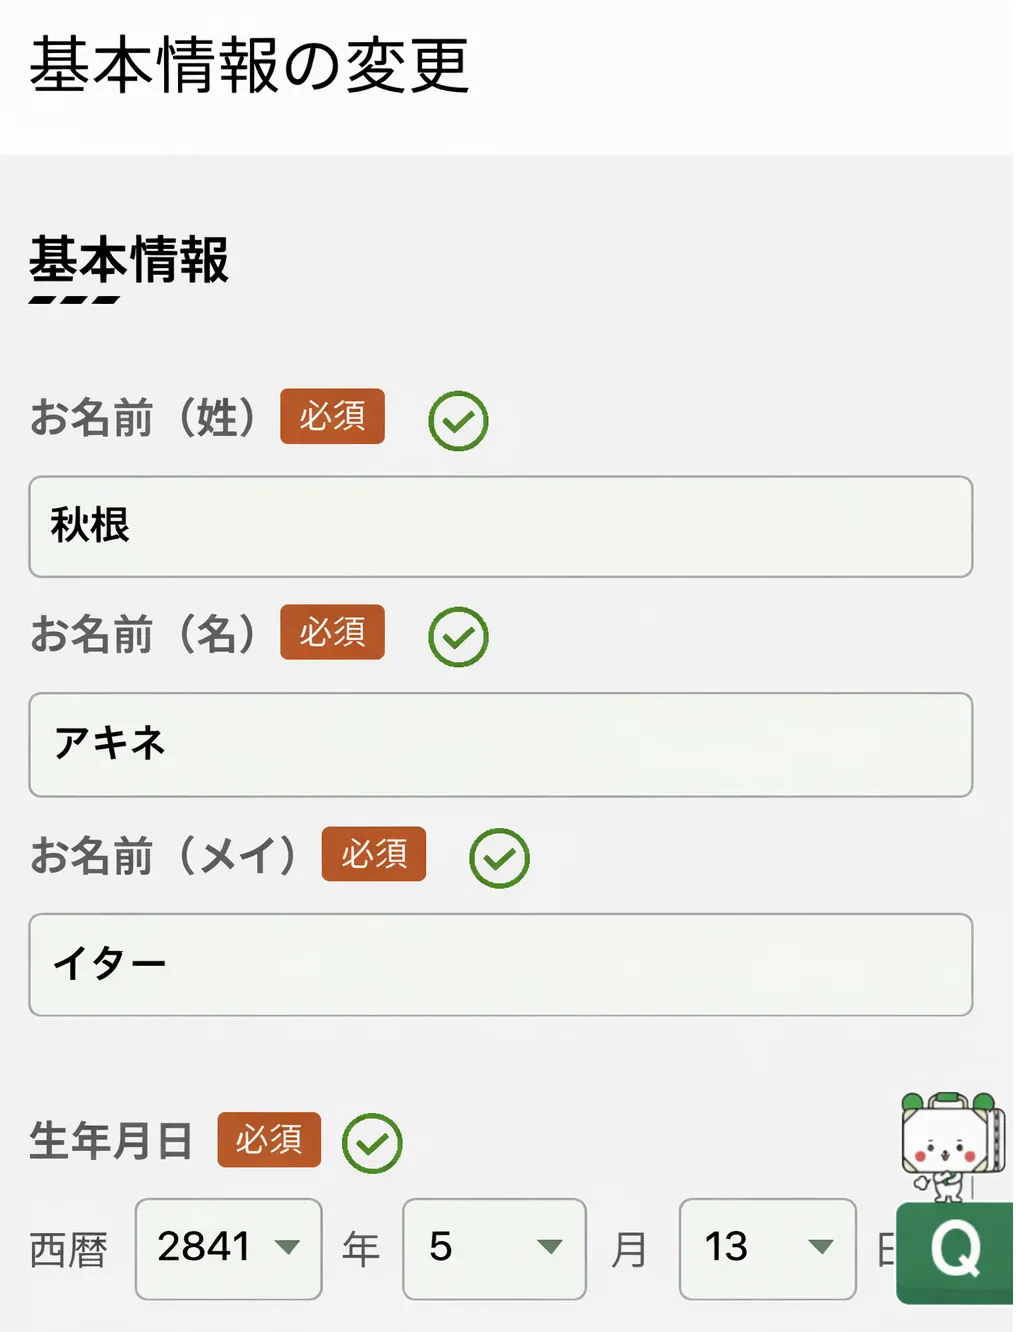Click the surname field containing 秋根

(500, 526)
